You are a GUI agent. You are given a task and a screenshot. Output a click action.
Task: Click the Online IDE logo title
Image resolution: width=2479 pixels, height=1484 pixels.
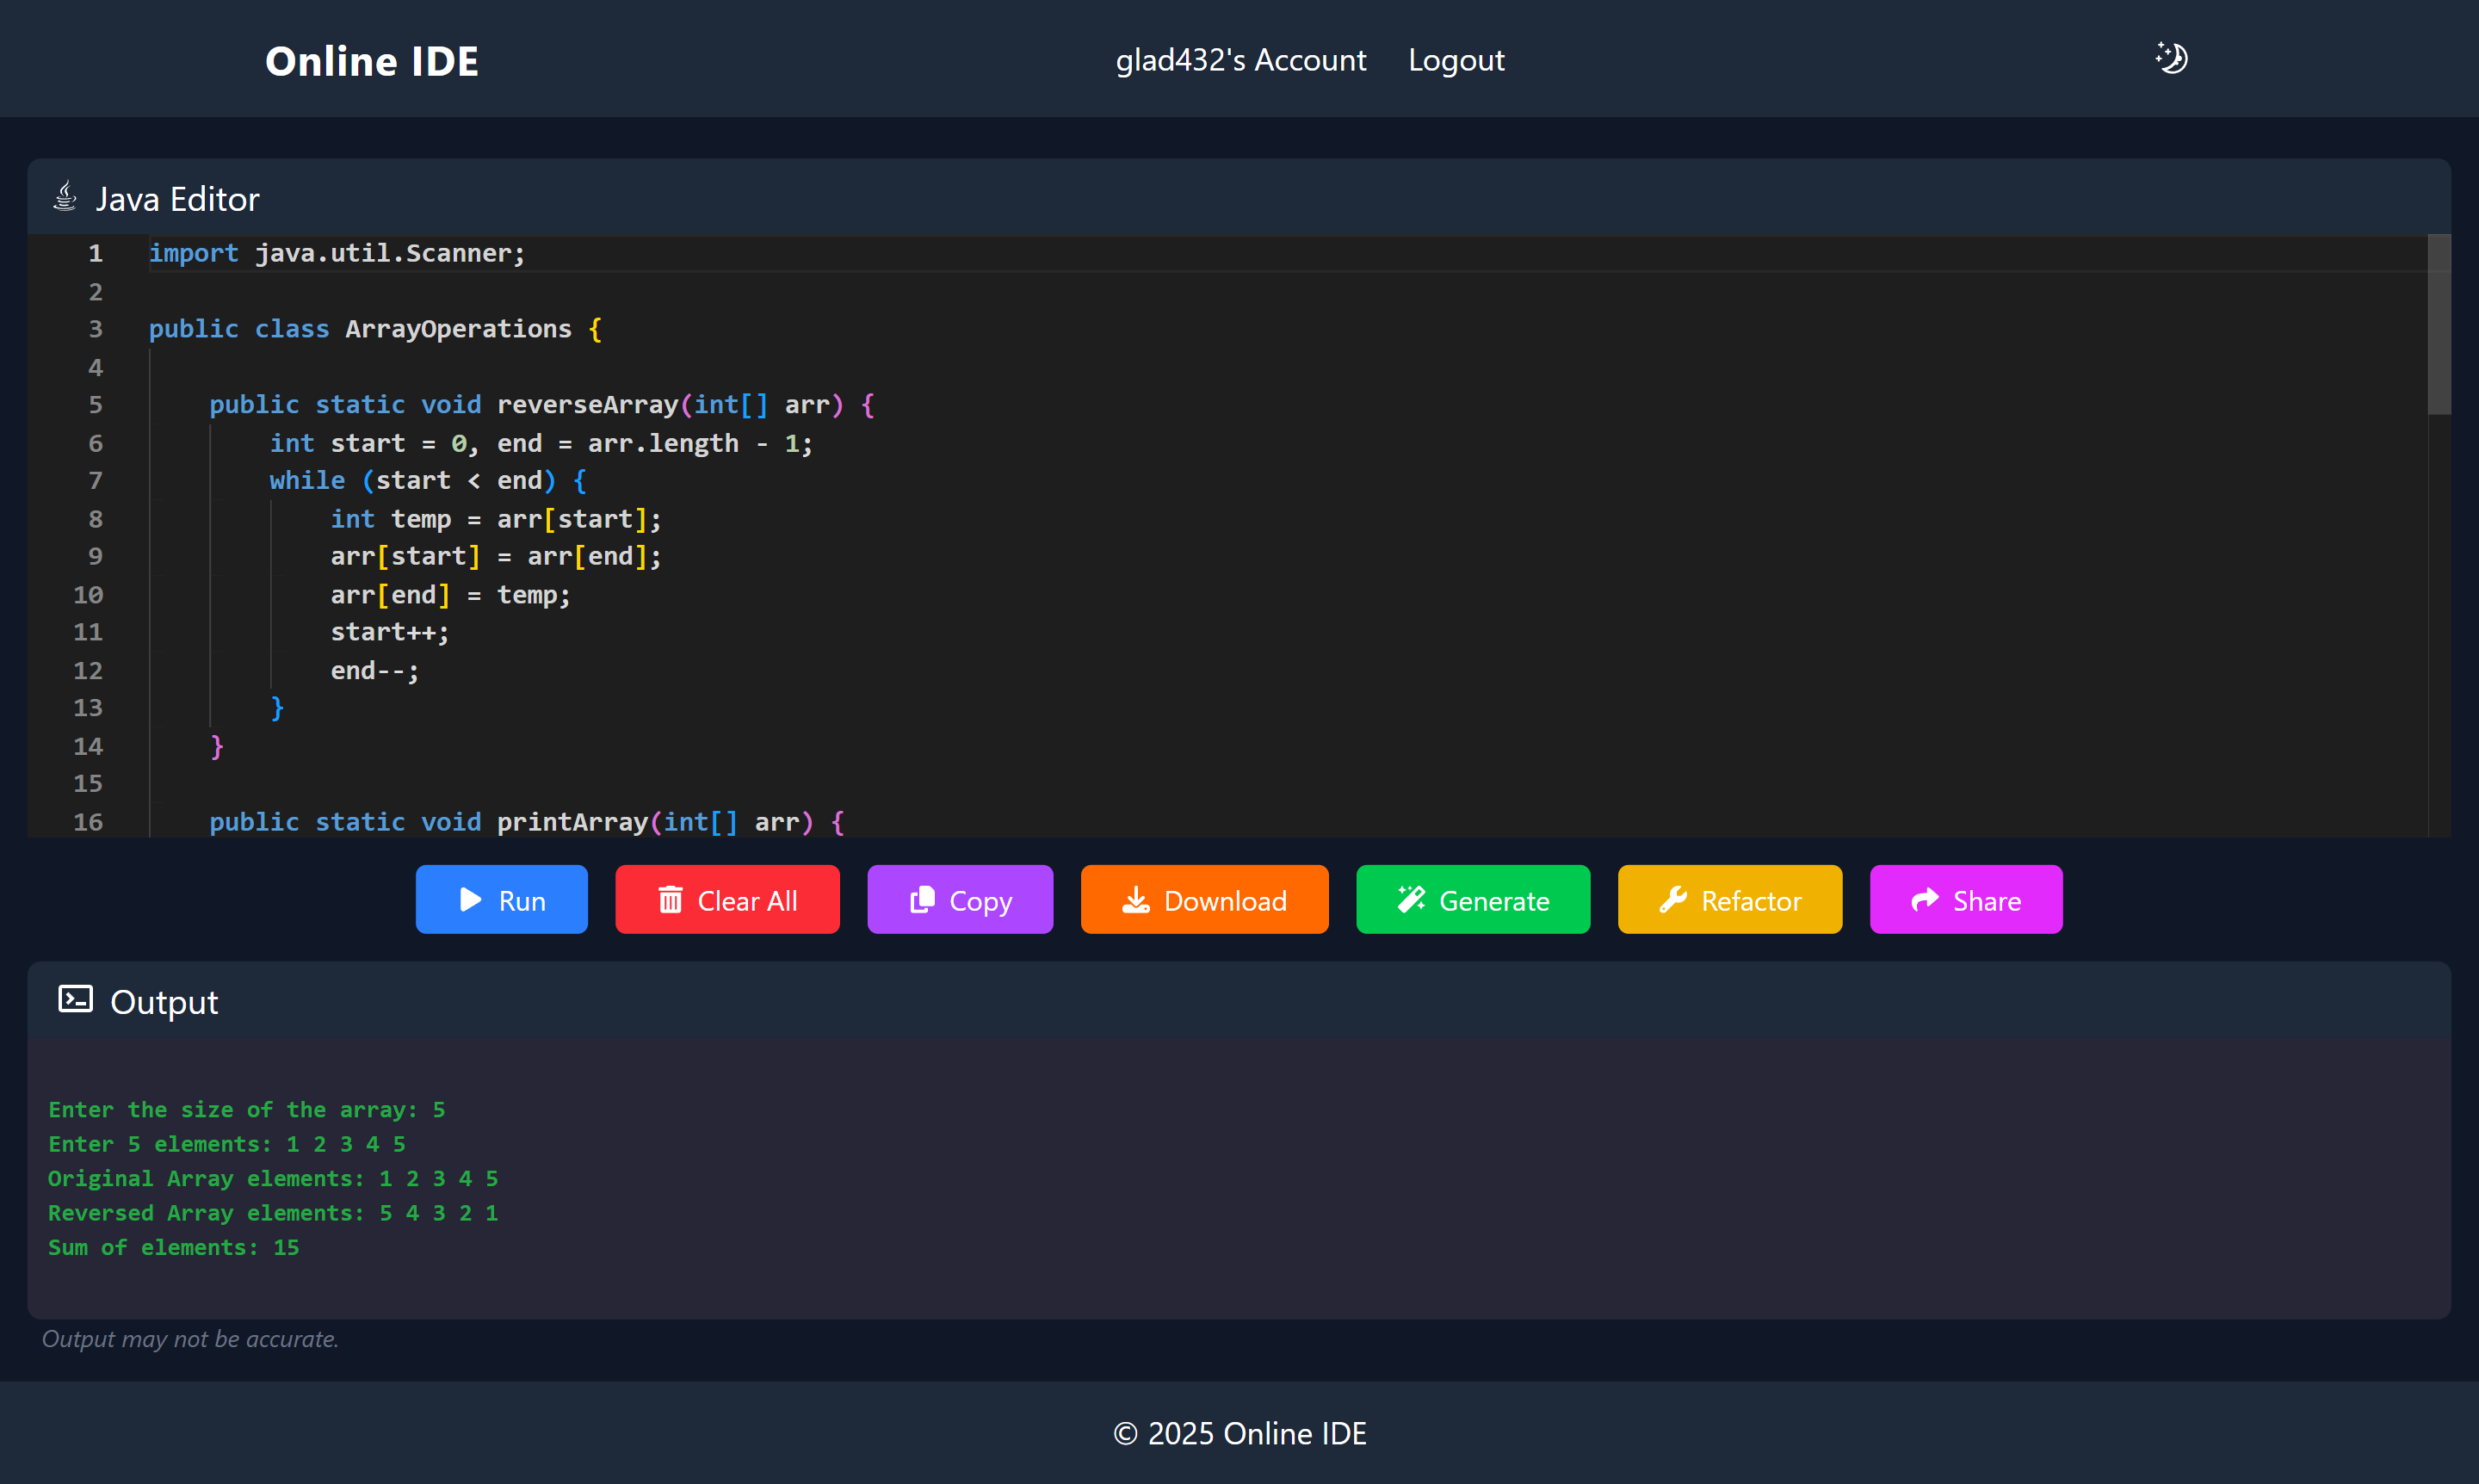[x=372, y=61]
